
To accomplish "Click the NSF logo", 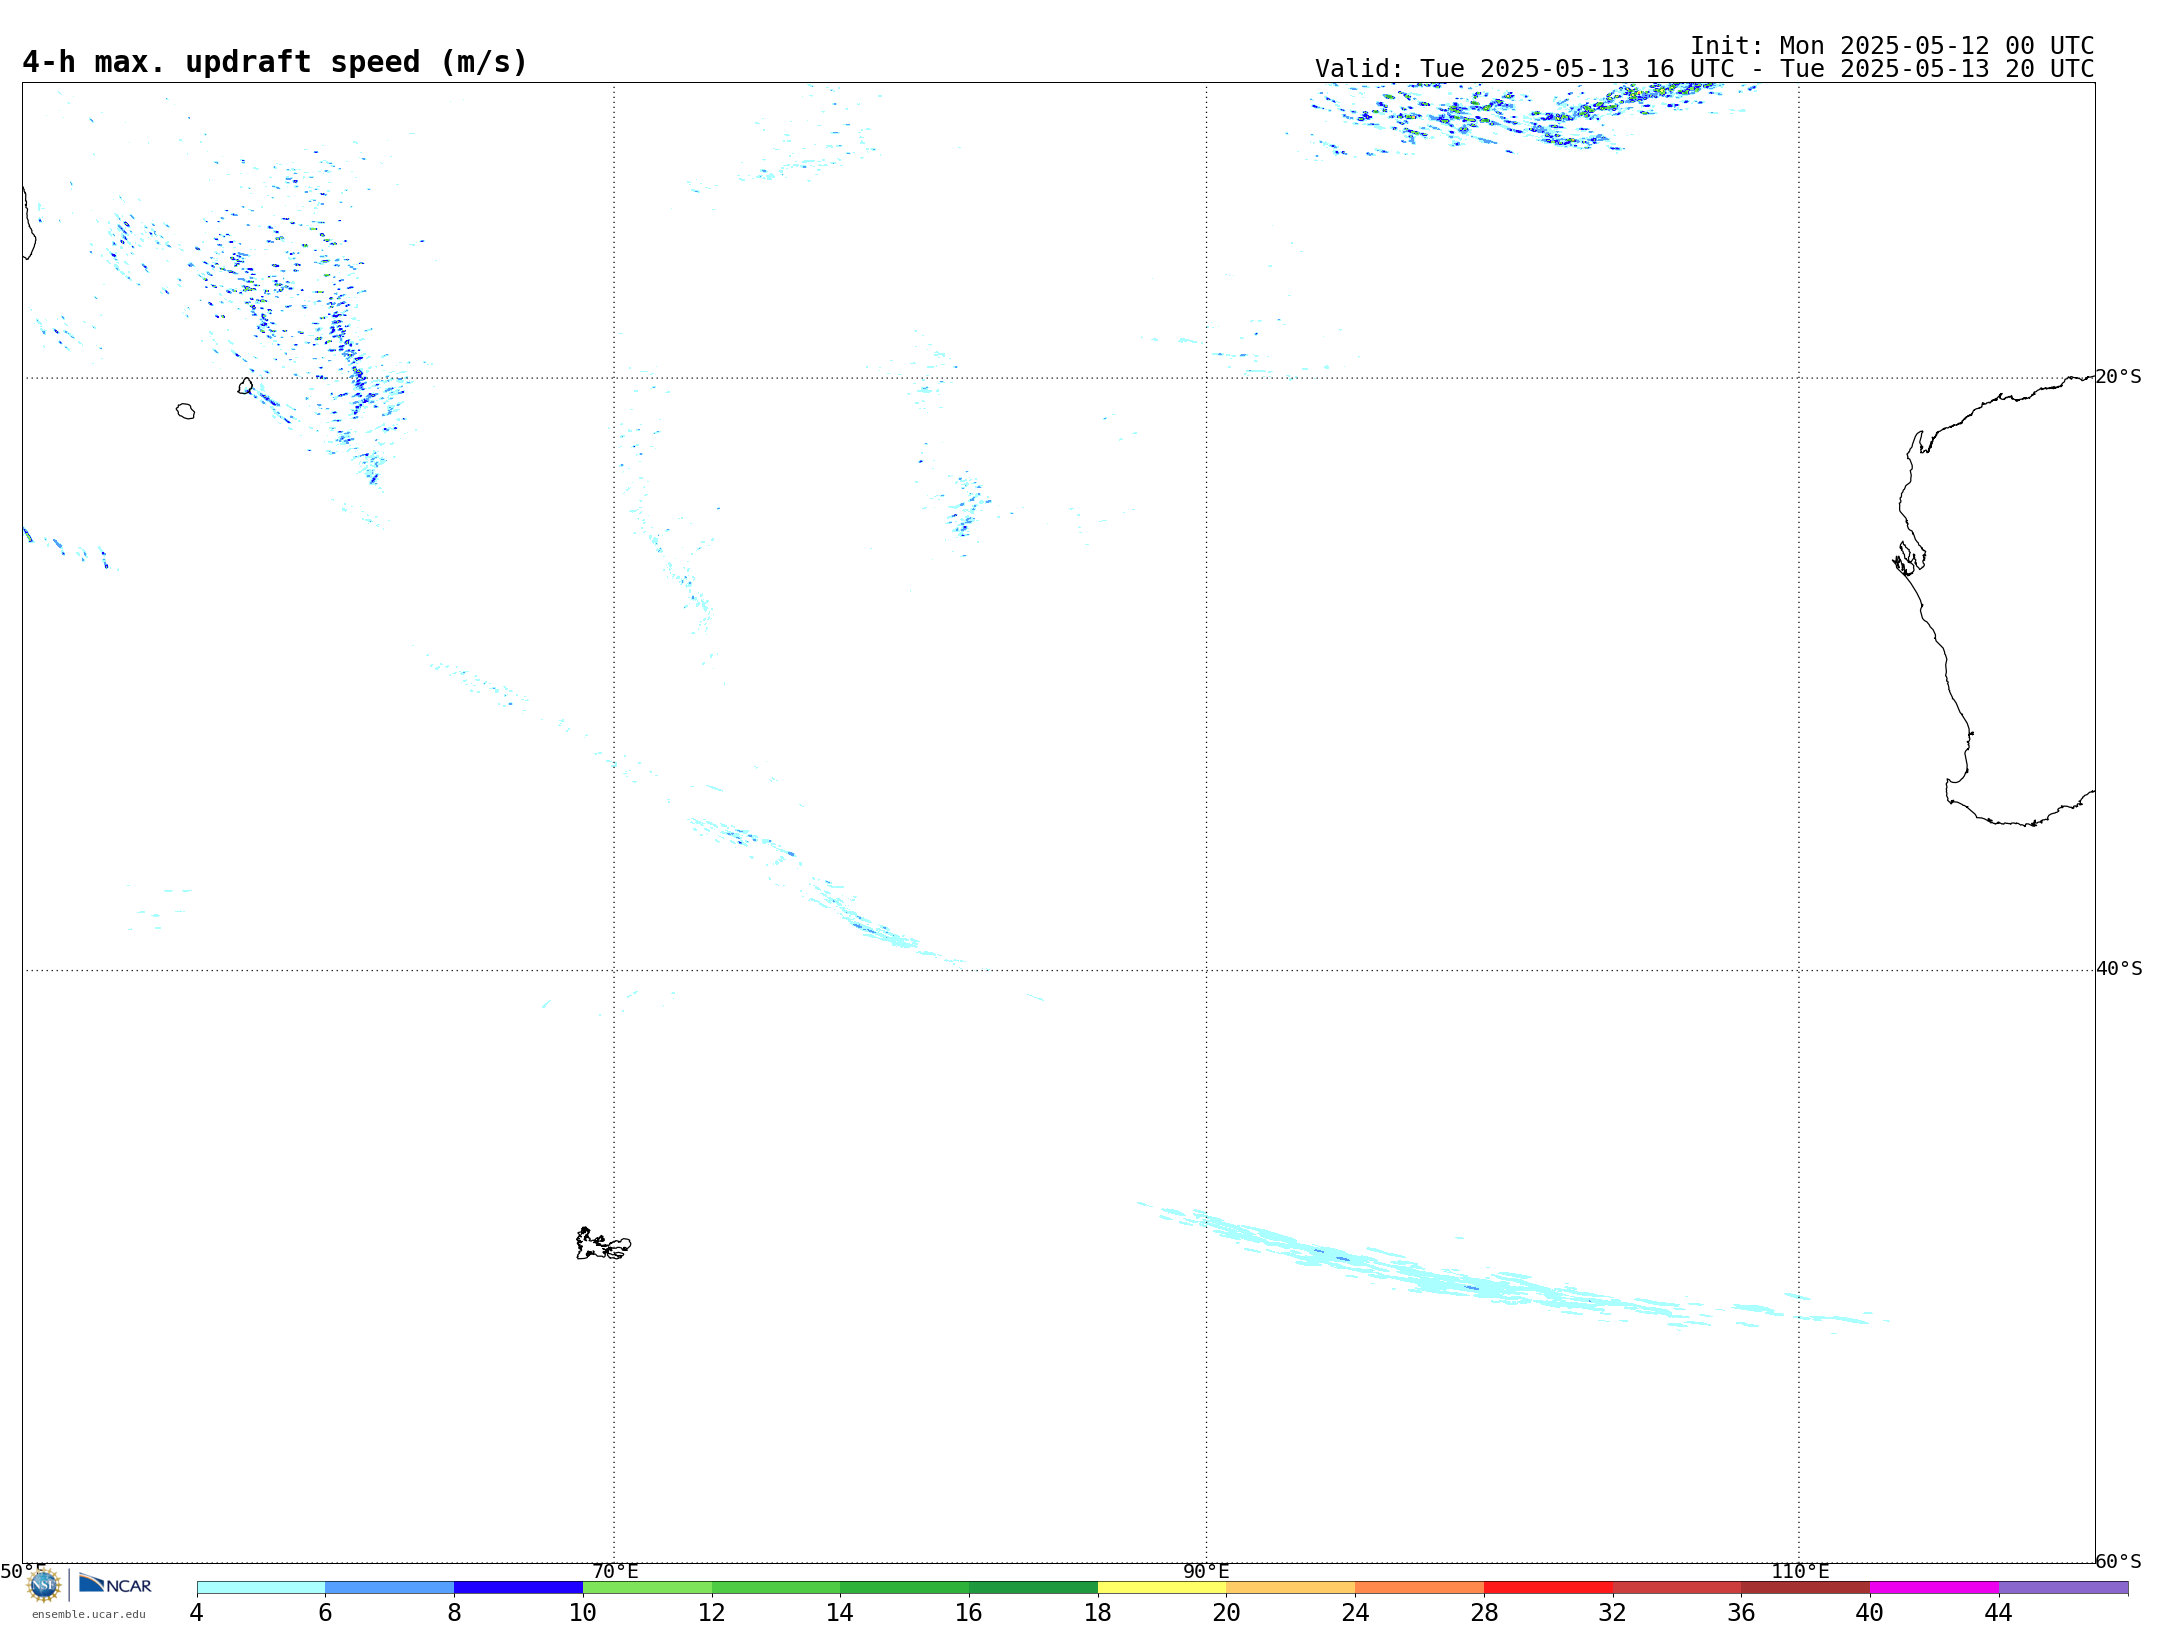I will [x=44, y=1585].
